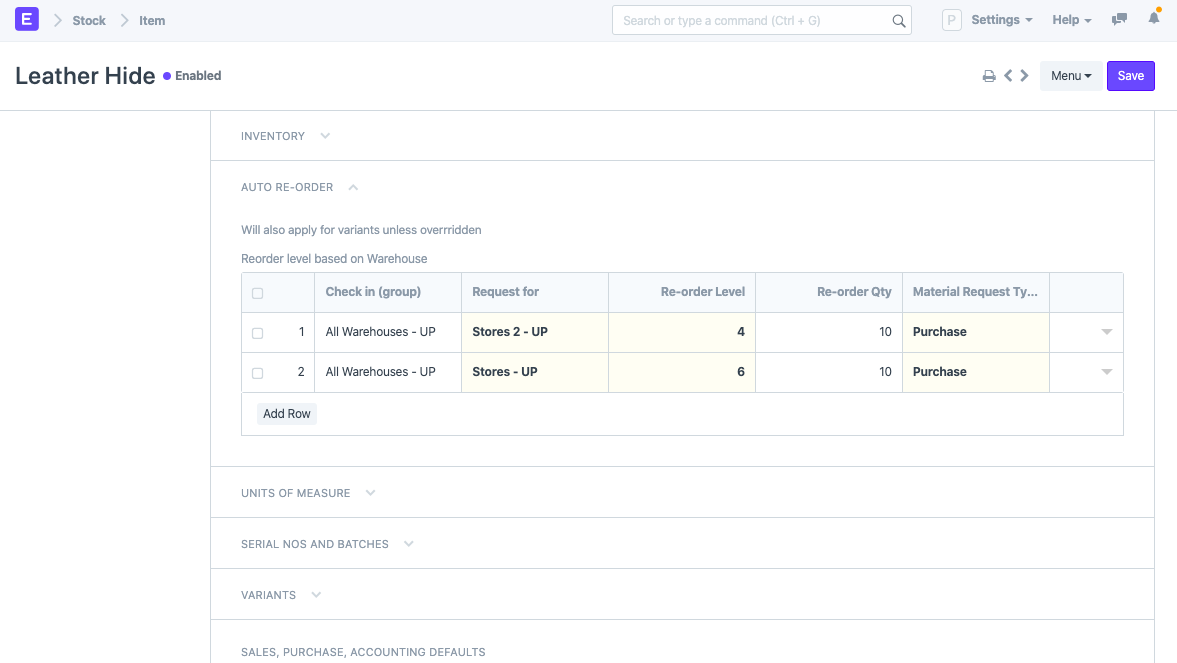Open the Help menu
1177x663 pixels.
[x=1071, y=20]
